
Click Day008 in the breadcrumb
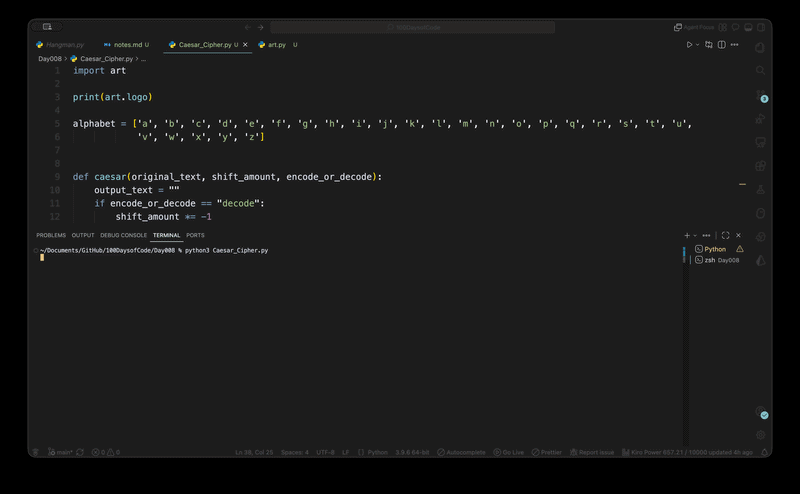click(x=49, y=59)
